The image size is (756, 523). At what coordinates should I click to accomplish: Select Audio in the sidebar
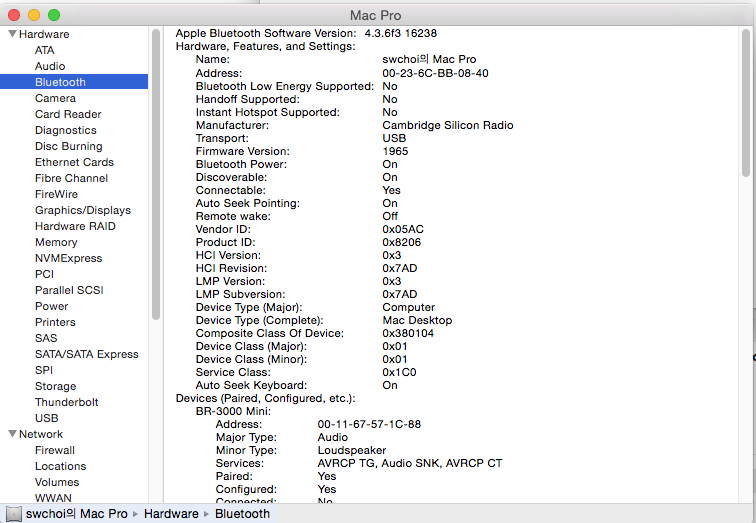[x=50, y=66]
